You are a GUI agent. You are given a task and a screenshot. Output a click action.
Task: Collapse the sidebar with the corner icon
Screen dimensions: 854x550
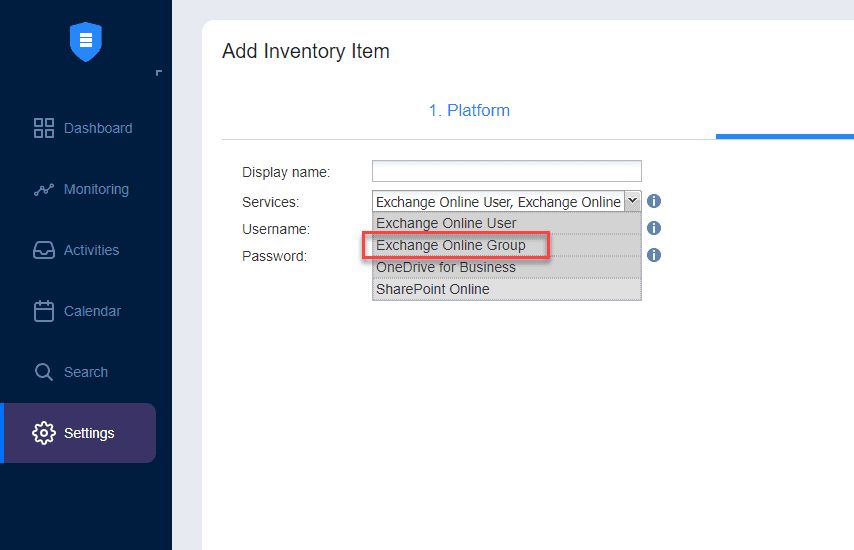(x=158, y=73)
